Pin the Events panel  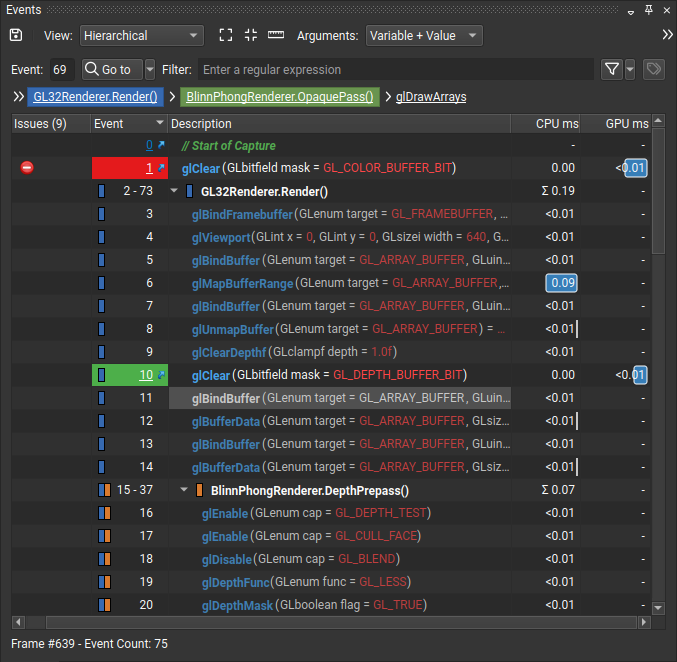click(x=649, y=9)
